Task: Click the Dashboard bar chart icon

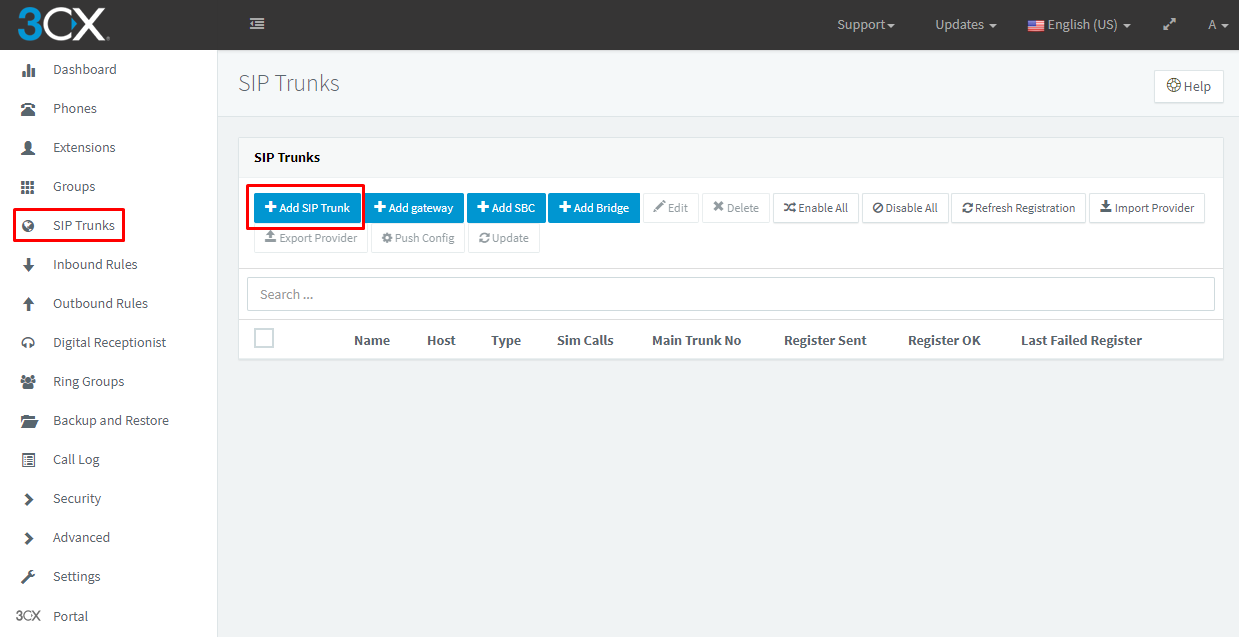Action: click(x=29, y=70)
